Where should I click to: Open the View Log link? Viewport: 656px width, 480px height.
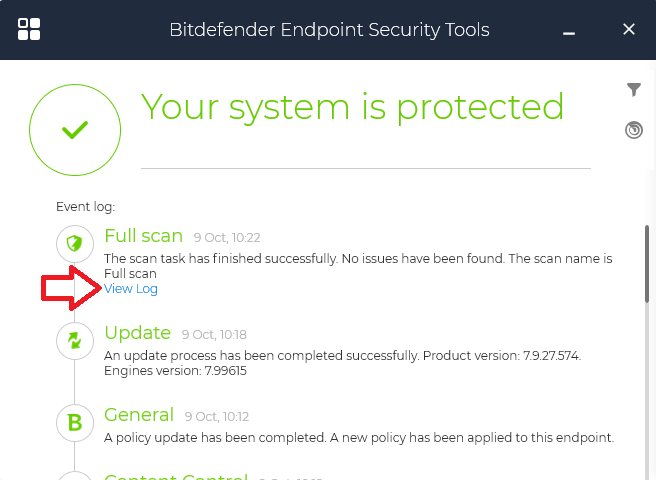(x=131, y=289)
